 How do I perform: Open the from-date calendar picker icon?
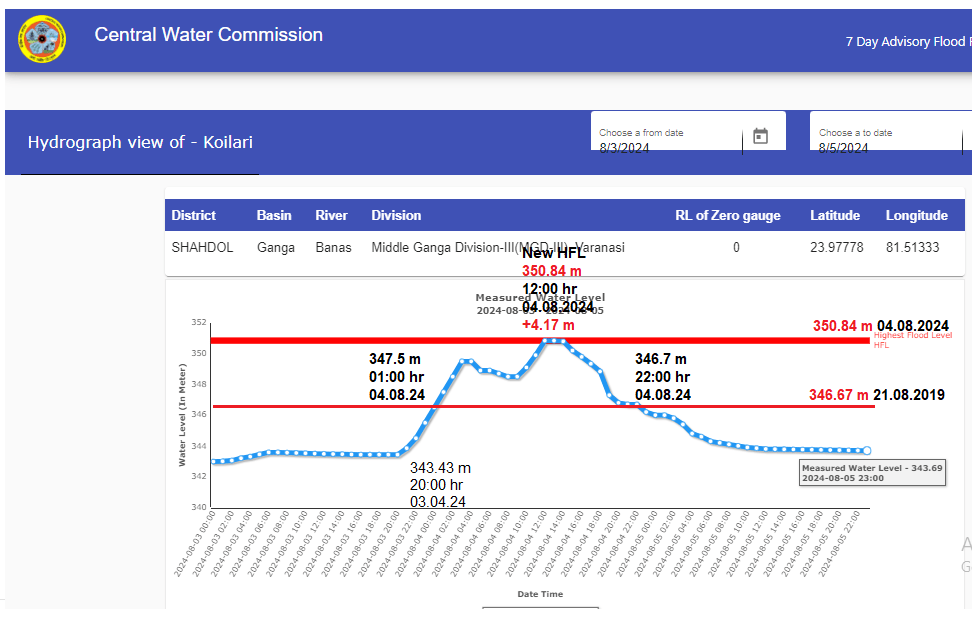(760, 136)
